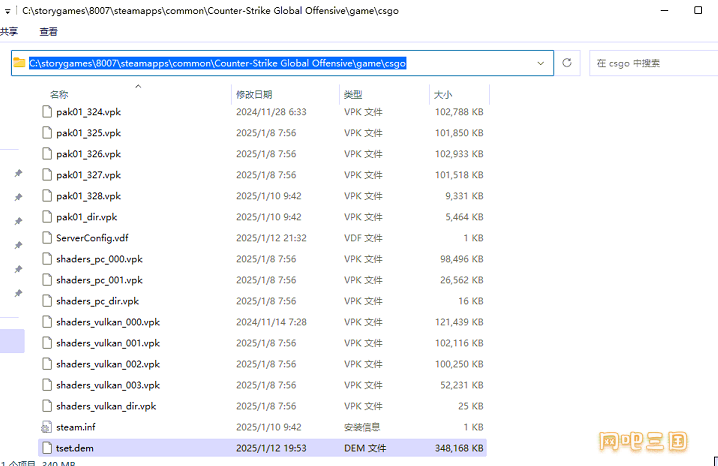Sort files by the 名称 column header
718x466 pixels.
[x=59, y=94]
